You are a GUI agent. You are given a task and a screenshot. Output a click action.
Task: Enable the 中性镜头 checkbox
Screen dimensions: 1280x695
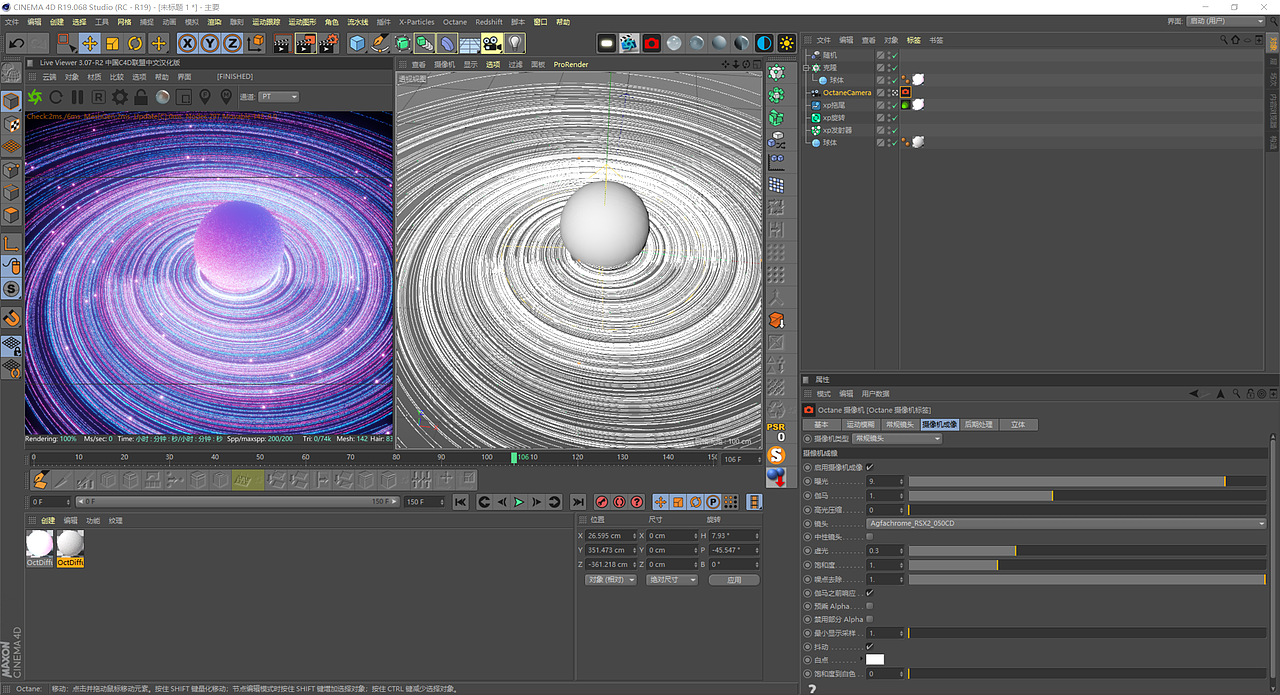[869, 537]
